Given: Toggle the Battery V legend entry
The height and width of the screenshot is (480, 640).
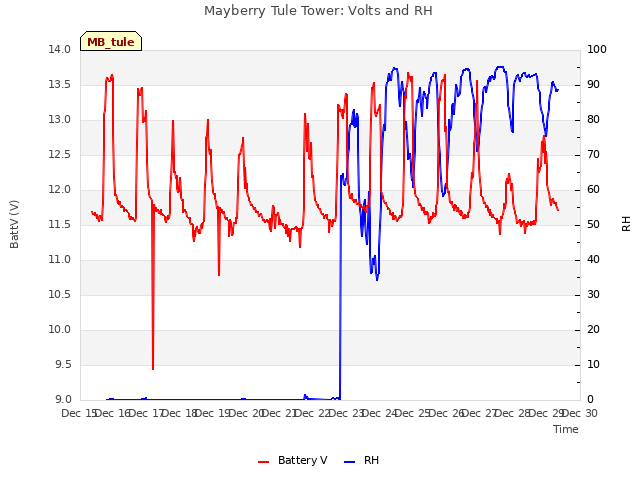Looking at the screenshot, I should 293,460.
